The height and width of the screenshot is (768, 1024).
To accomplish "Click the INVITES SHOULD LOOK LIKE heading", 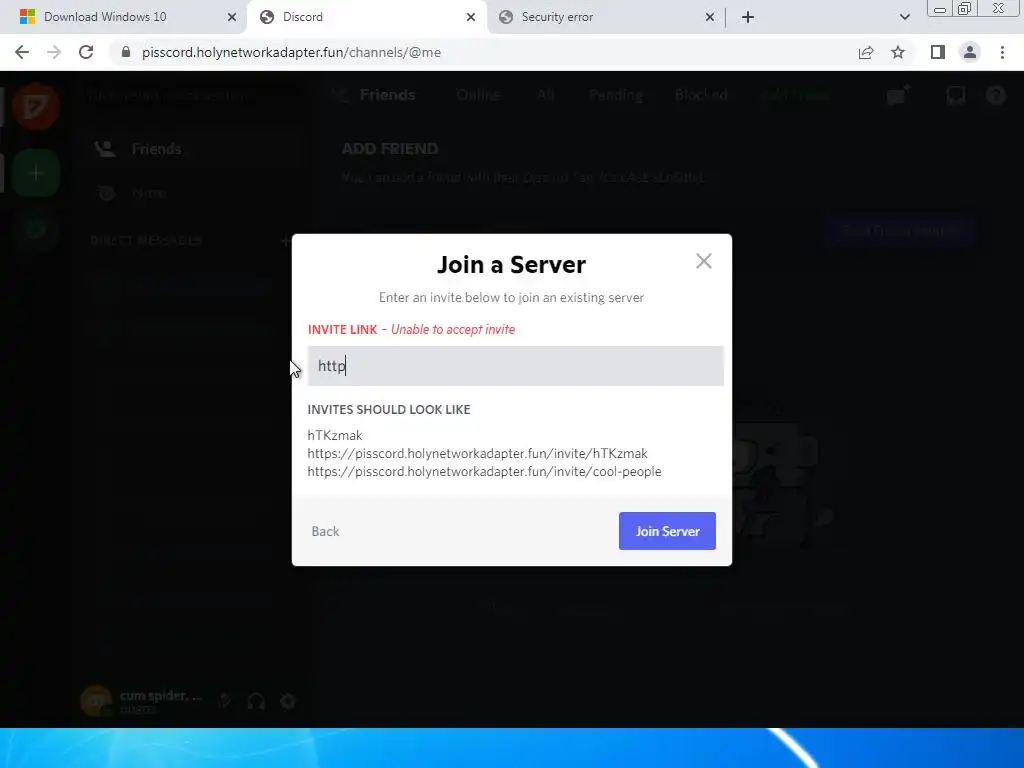I will click(389, 409).
